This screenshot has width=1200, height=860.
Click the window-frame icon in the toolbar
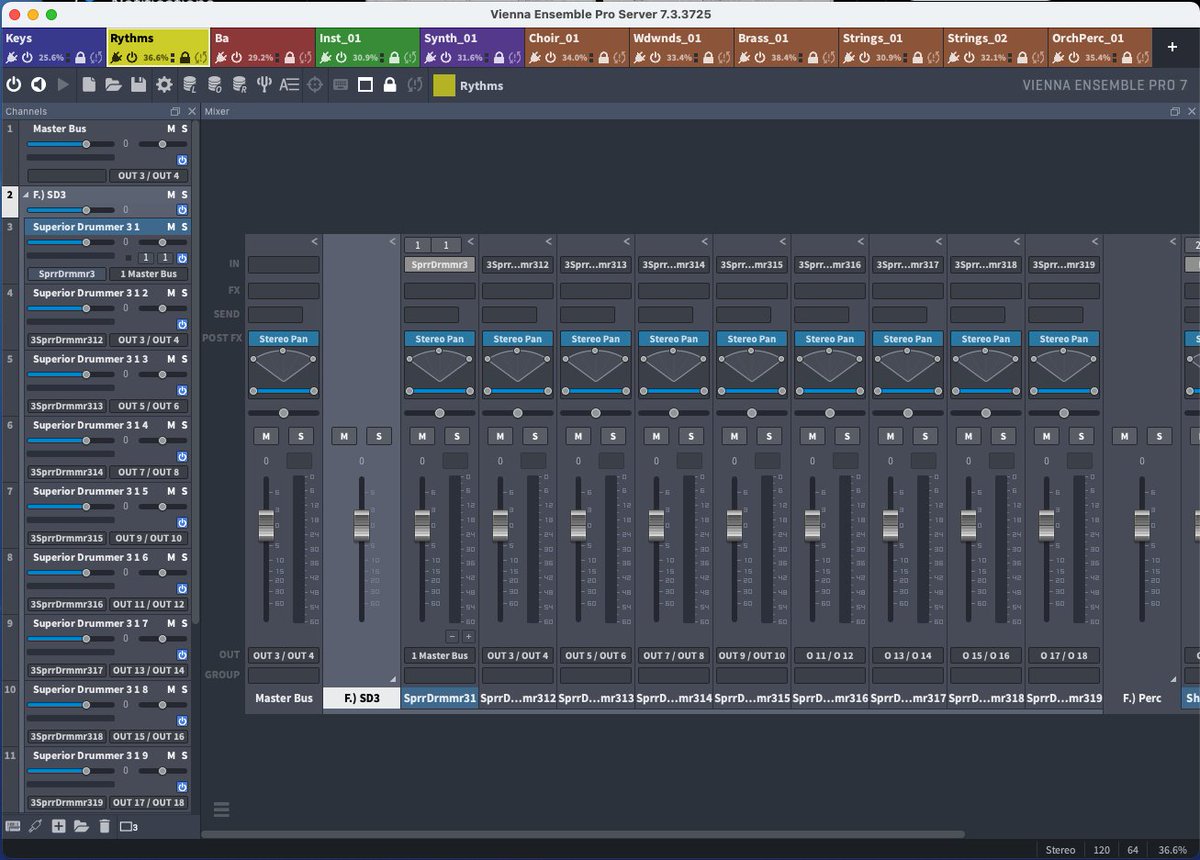(x=366, y=85)
